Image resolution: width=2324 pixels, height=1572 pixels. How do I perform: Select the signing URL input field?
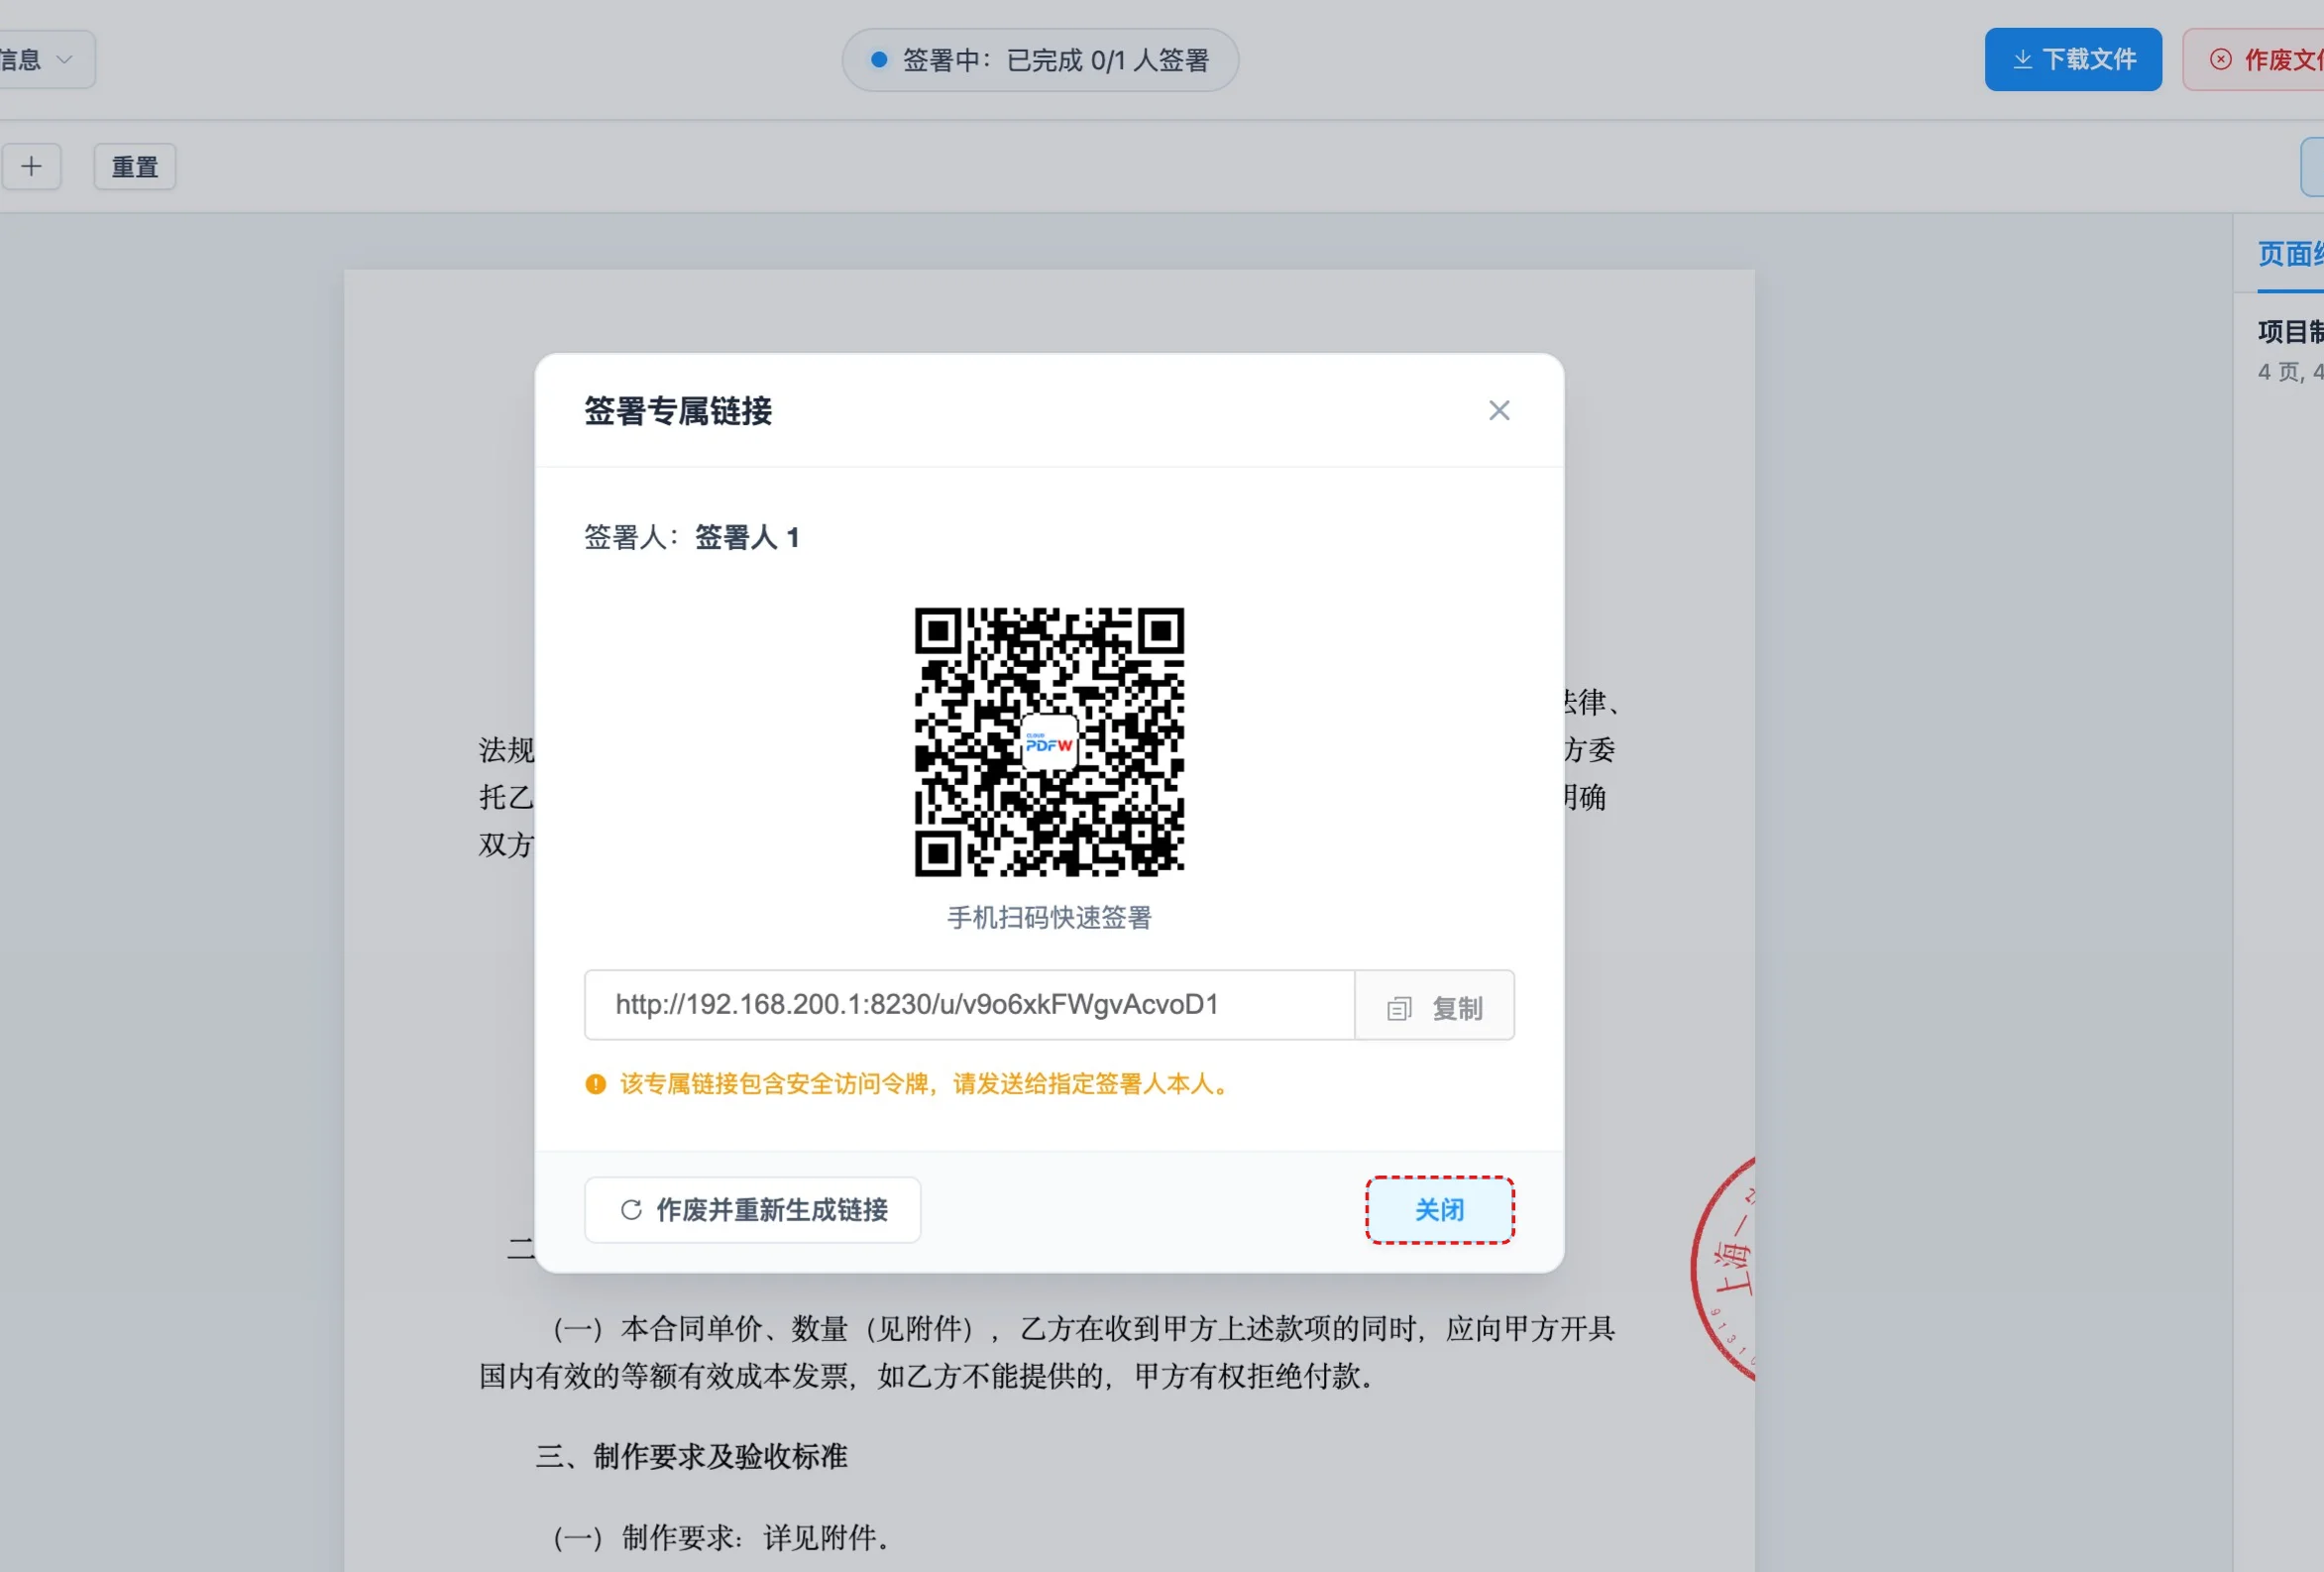pos(969,1006)
